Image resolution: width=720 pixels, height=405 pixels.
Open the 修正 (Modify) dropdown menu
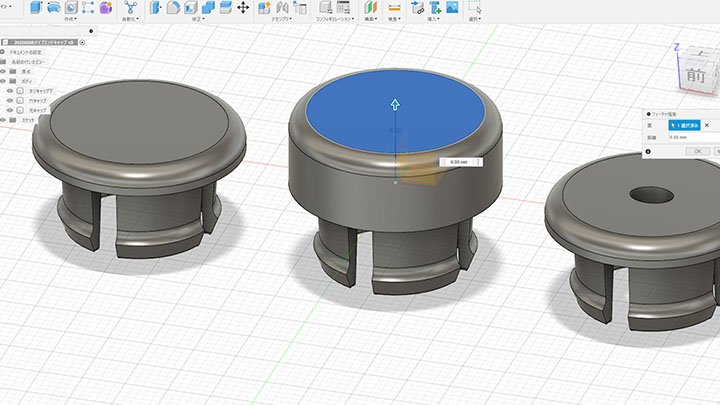(198, 19)
